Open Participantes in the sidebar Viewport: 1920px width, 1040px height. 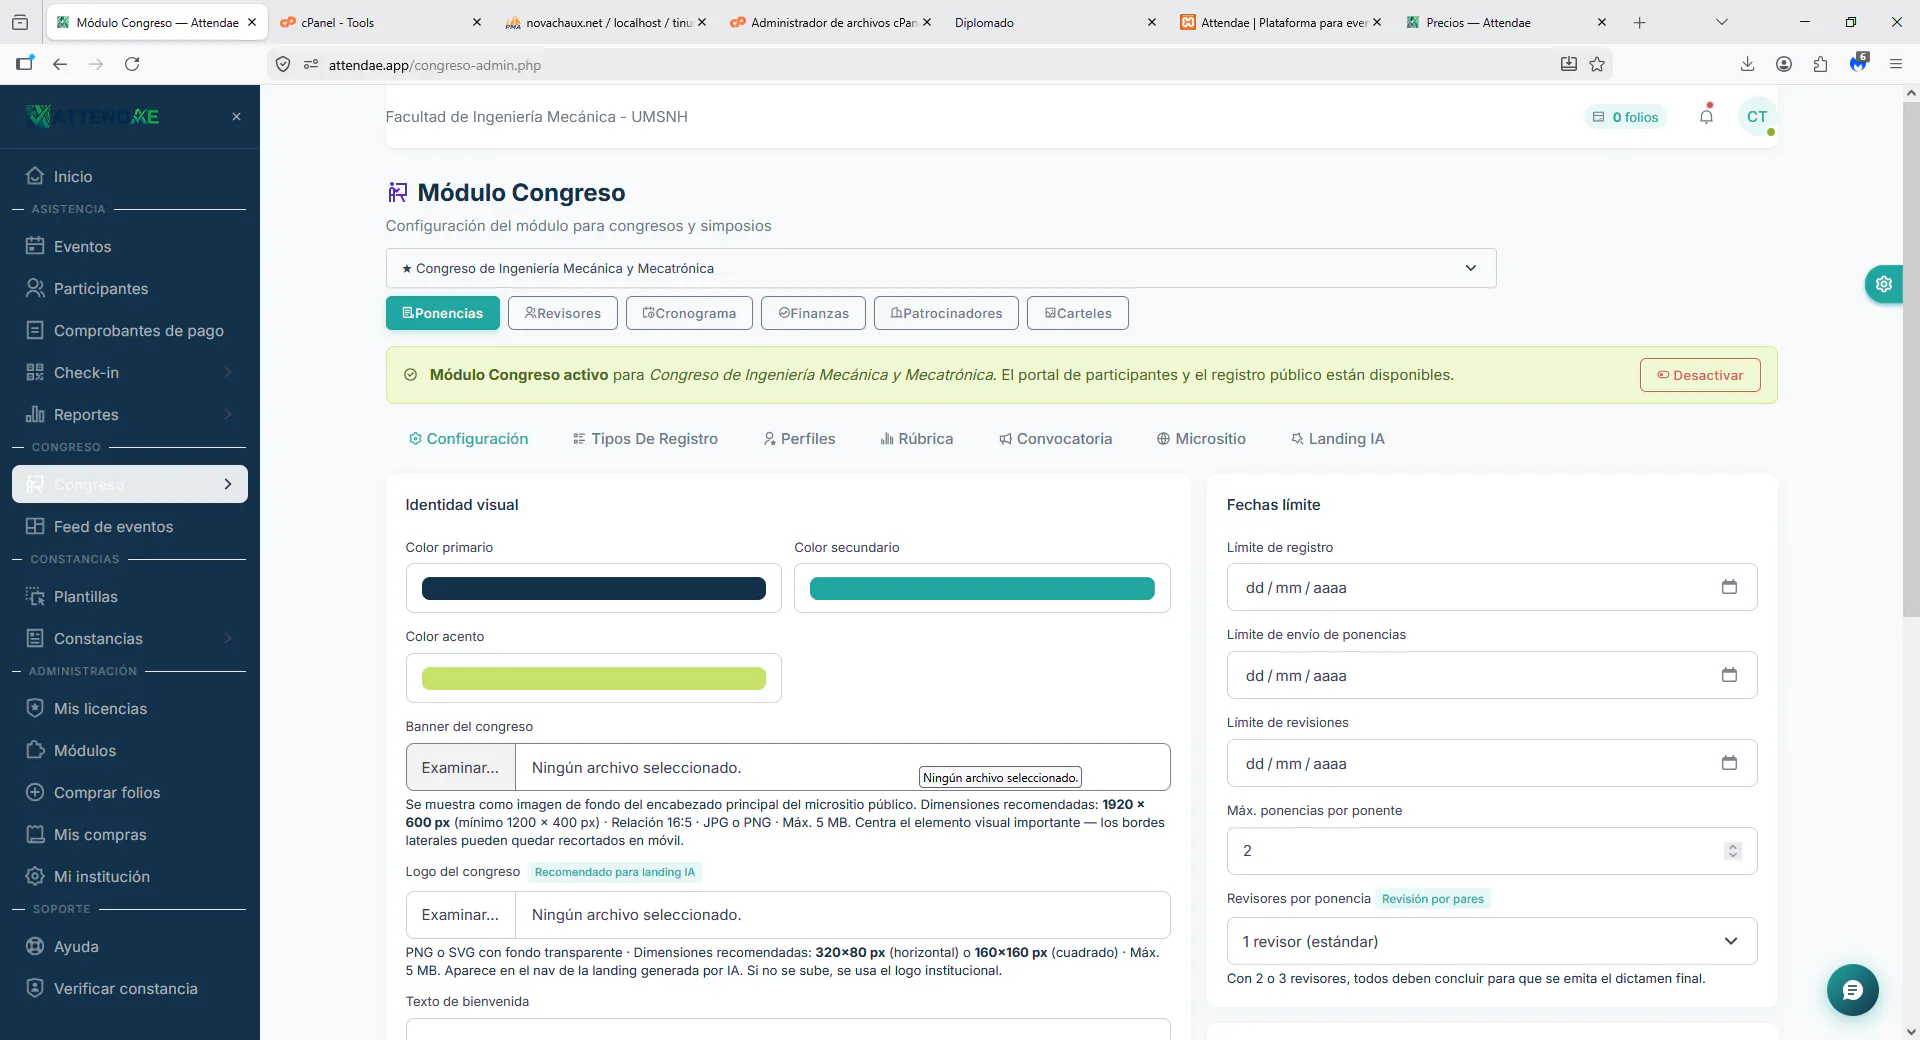pos(101,288)
